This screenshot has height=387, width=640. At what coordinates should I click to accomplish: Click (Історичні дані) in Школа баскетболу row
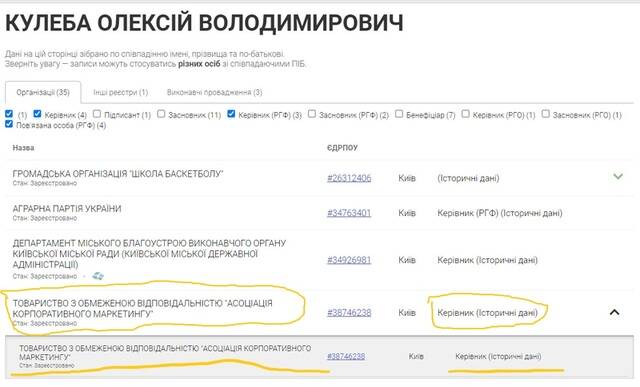468,178
